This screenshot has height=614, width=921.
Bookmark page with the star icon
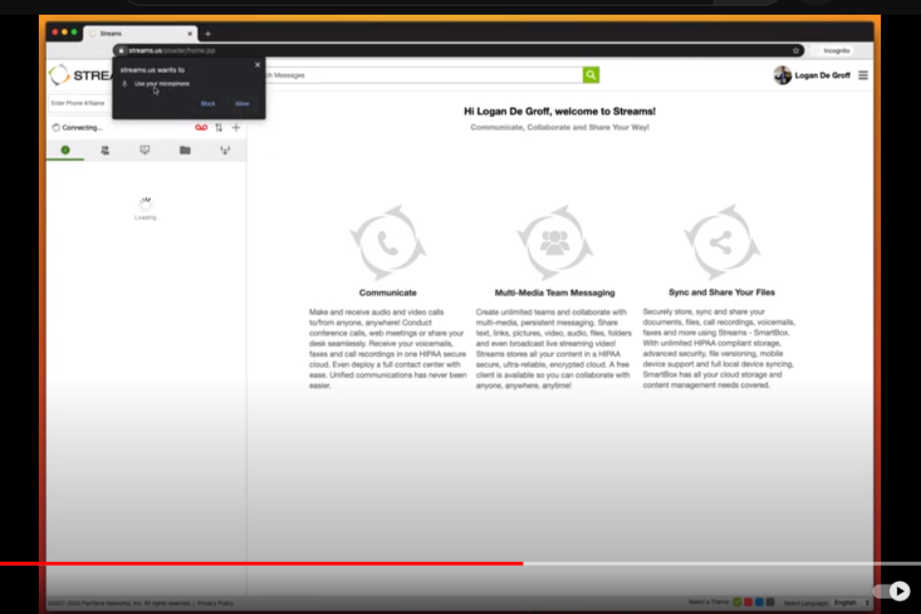796,51
